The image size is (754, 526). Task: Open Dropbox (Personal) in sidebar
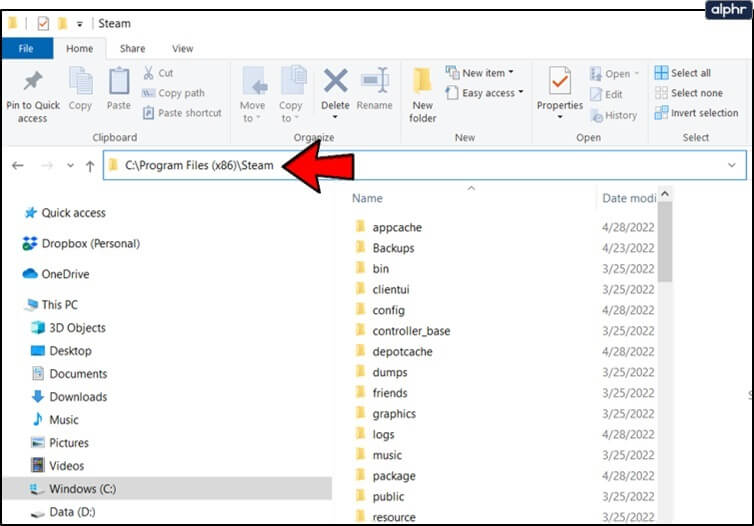click(81, 244)
